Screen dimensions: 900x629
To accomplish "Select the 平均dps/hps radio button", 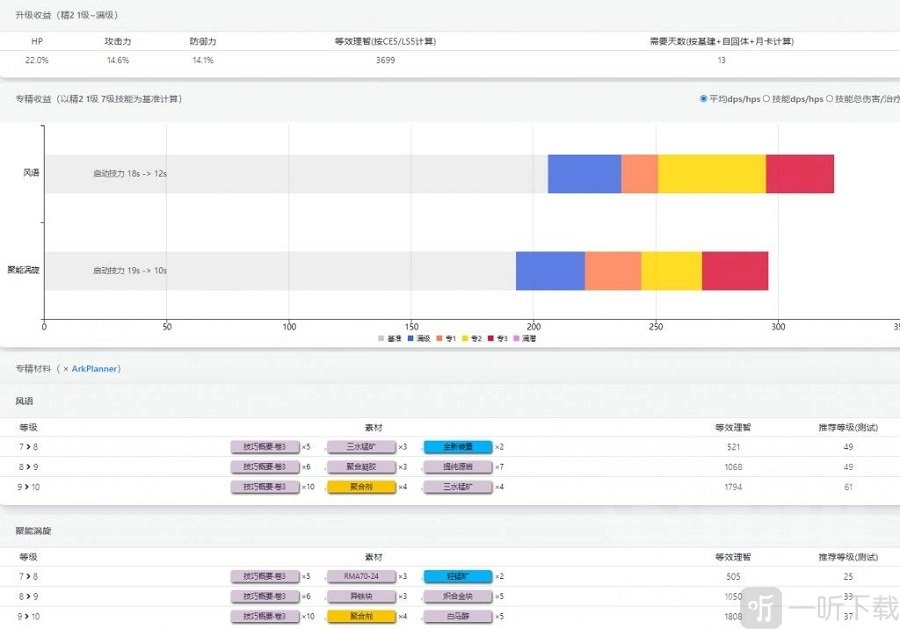I will [704, 99].
